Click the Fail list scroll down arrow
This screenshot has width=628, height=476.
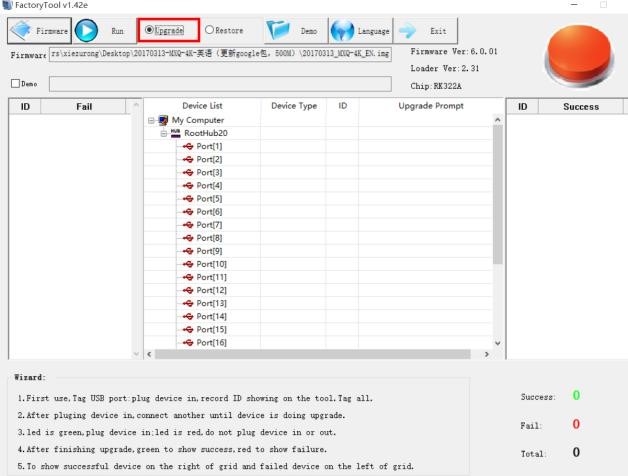point(136,354)
